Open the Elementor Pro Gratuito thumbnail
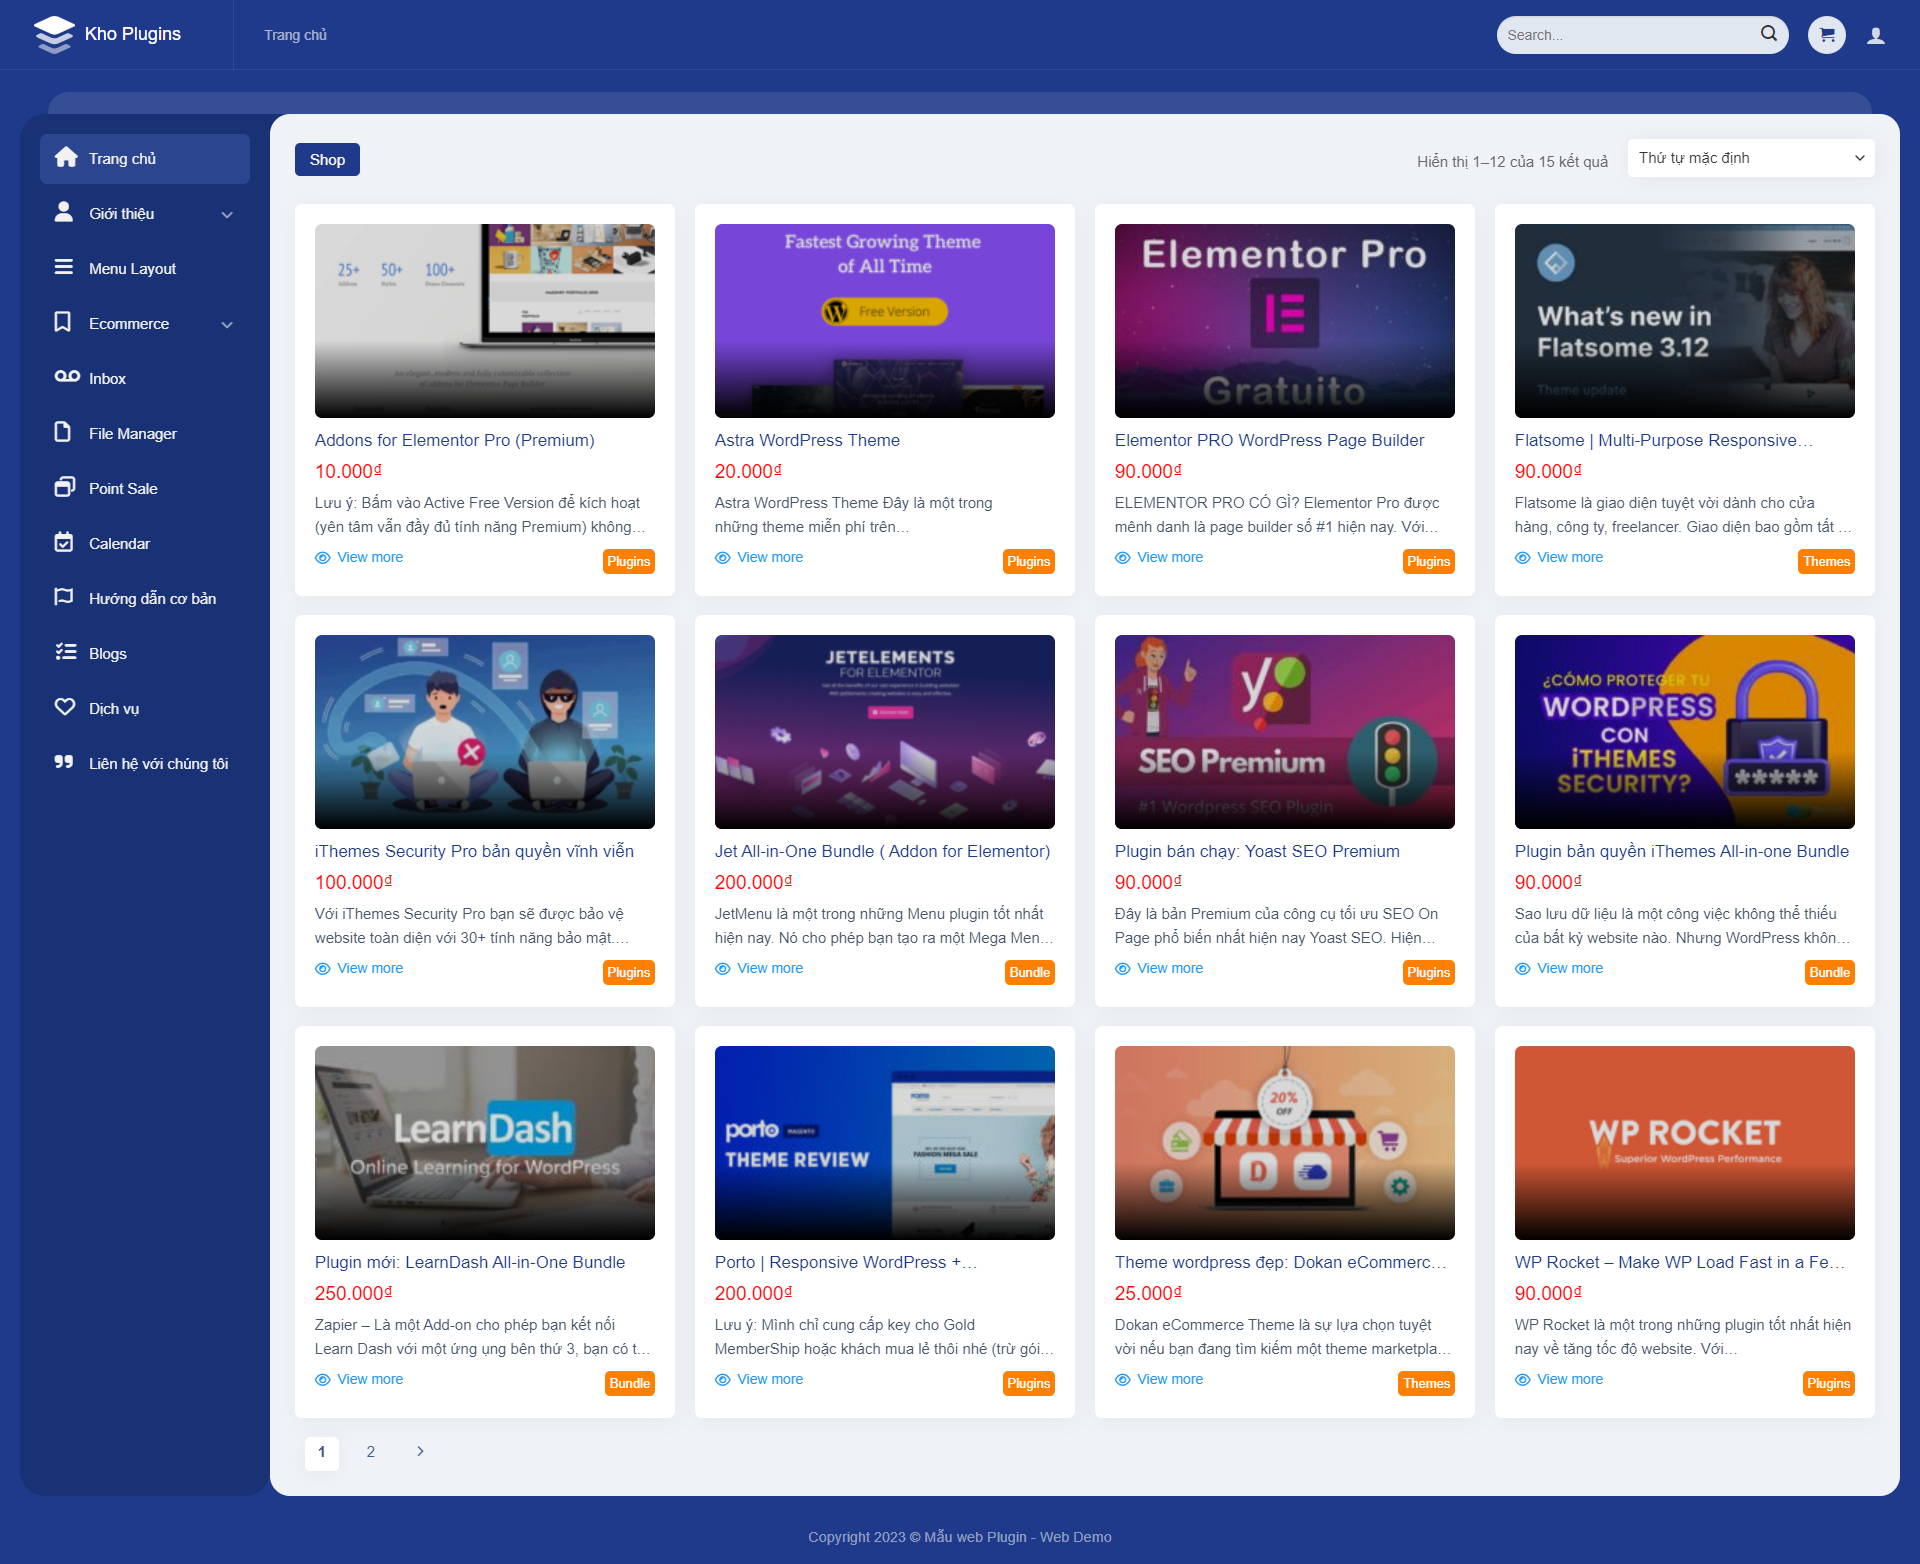The image size is (1920, 1564). point(1284,321)
